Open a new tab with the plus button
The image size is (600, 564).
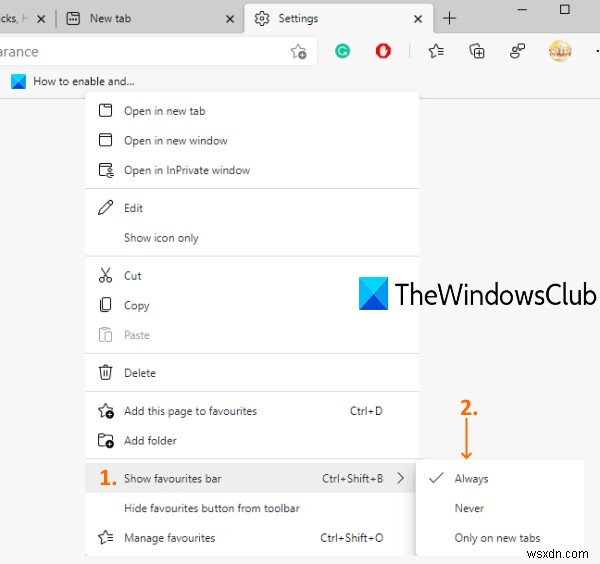[x=450, y=18]
